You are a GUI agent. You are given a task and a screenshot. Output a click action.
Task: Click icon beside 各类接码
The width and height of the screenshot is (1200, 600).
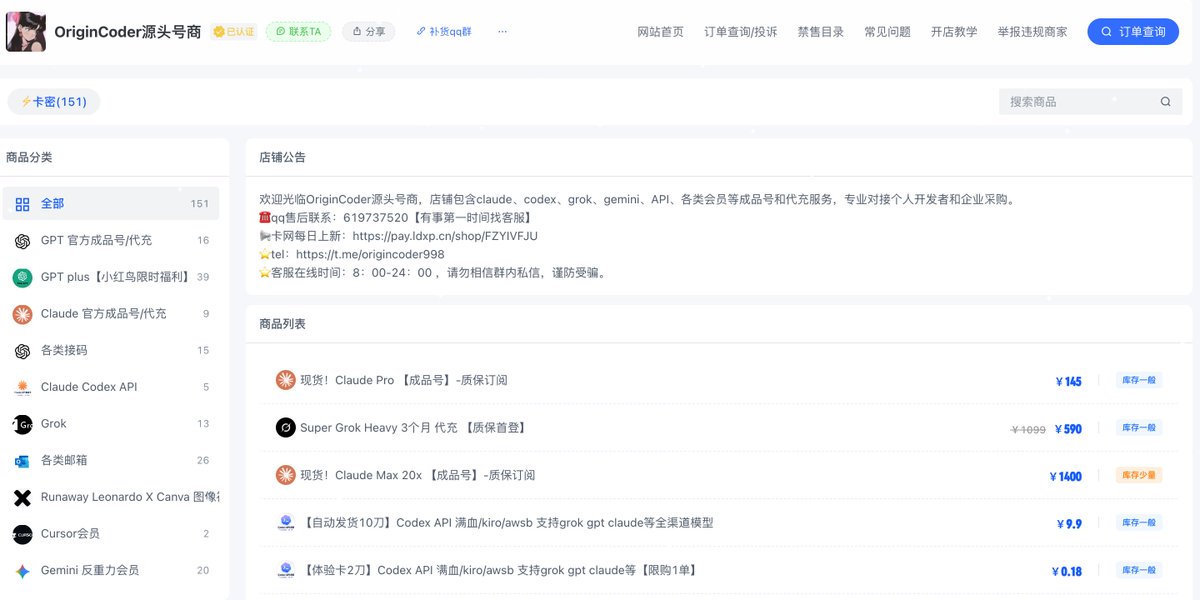(x=22, y=351)
